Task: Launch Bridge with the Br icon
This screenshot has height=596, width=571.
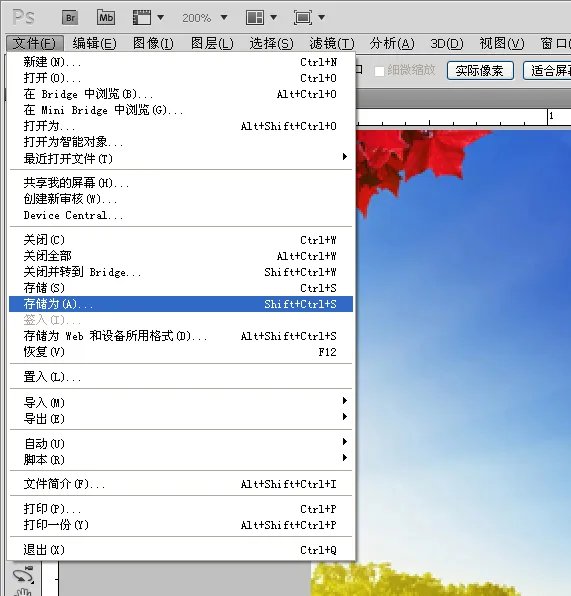Action: [70, 17]
